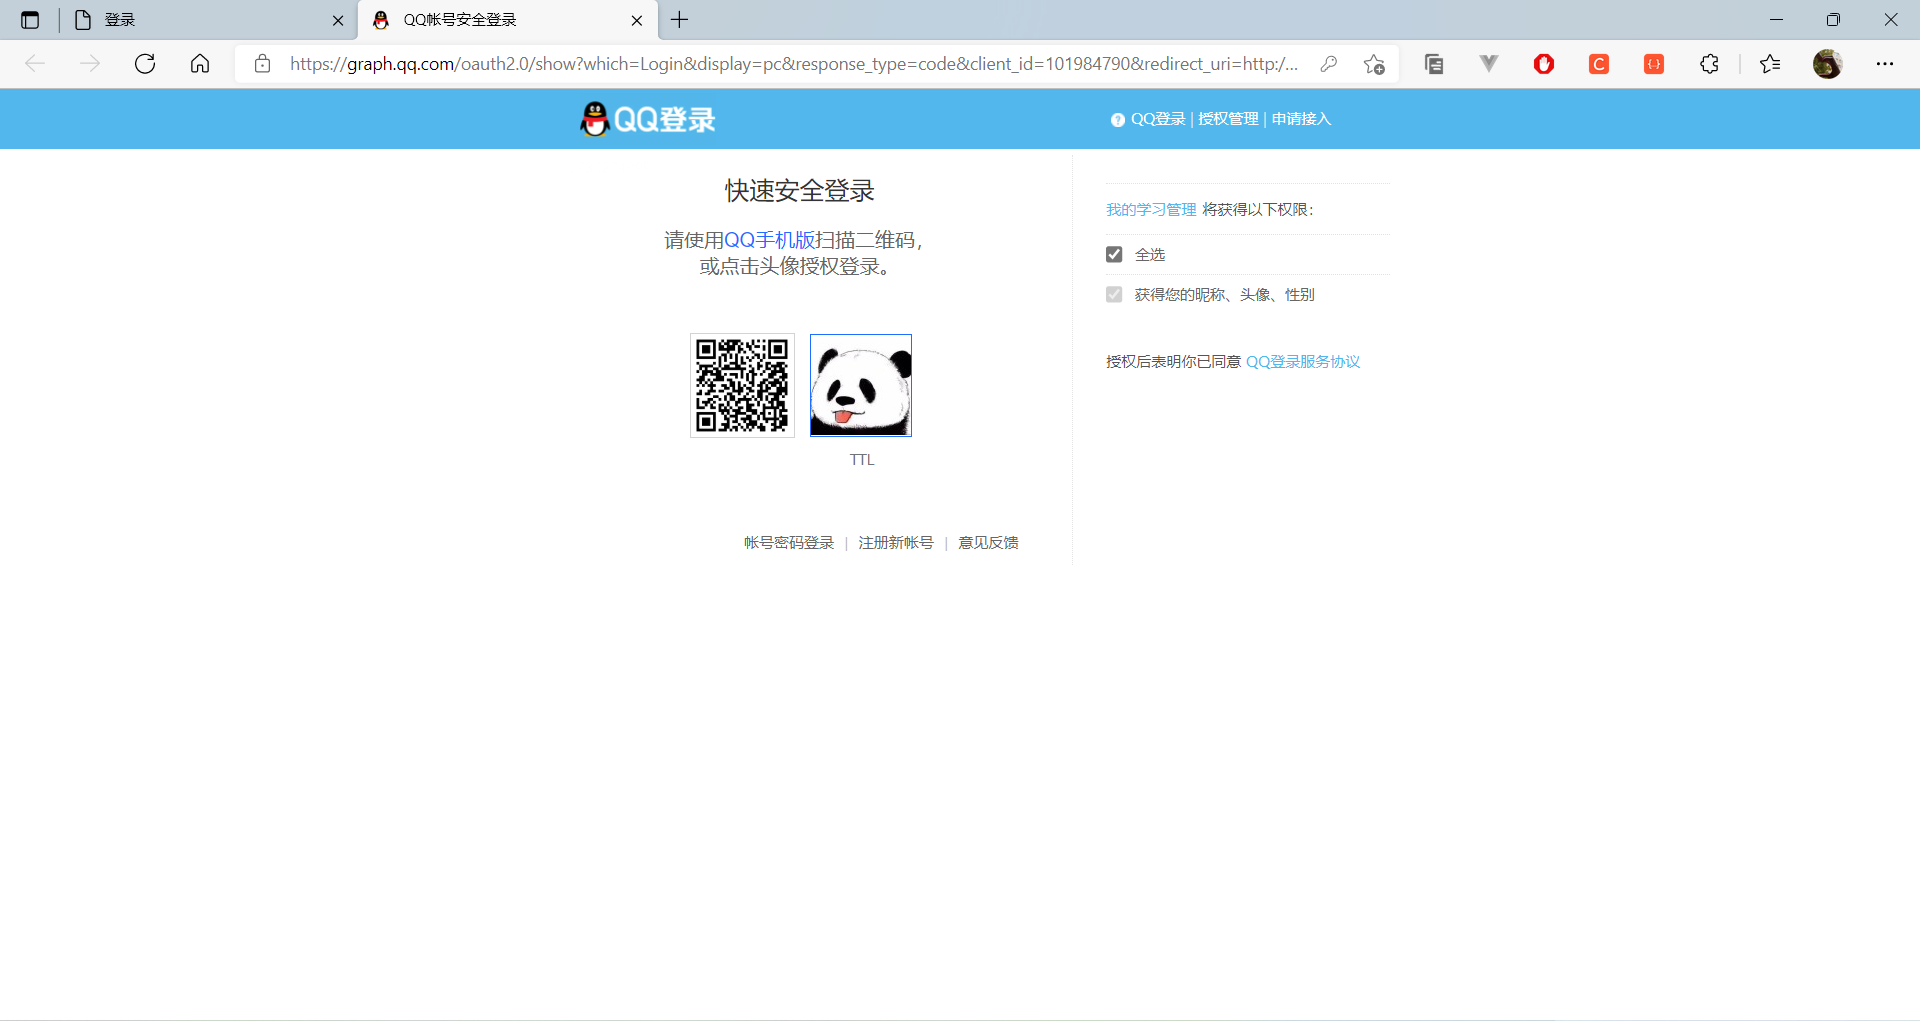This screenshot has height=1021, width=1920.
Task: Add this page to favorites
Action: 1374,64
